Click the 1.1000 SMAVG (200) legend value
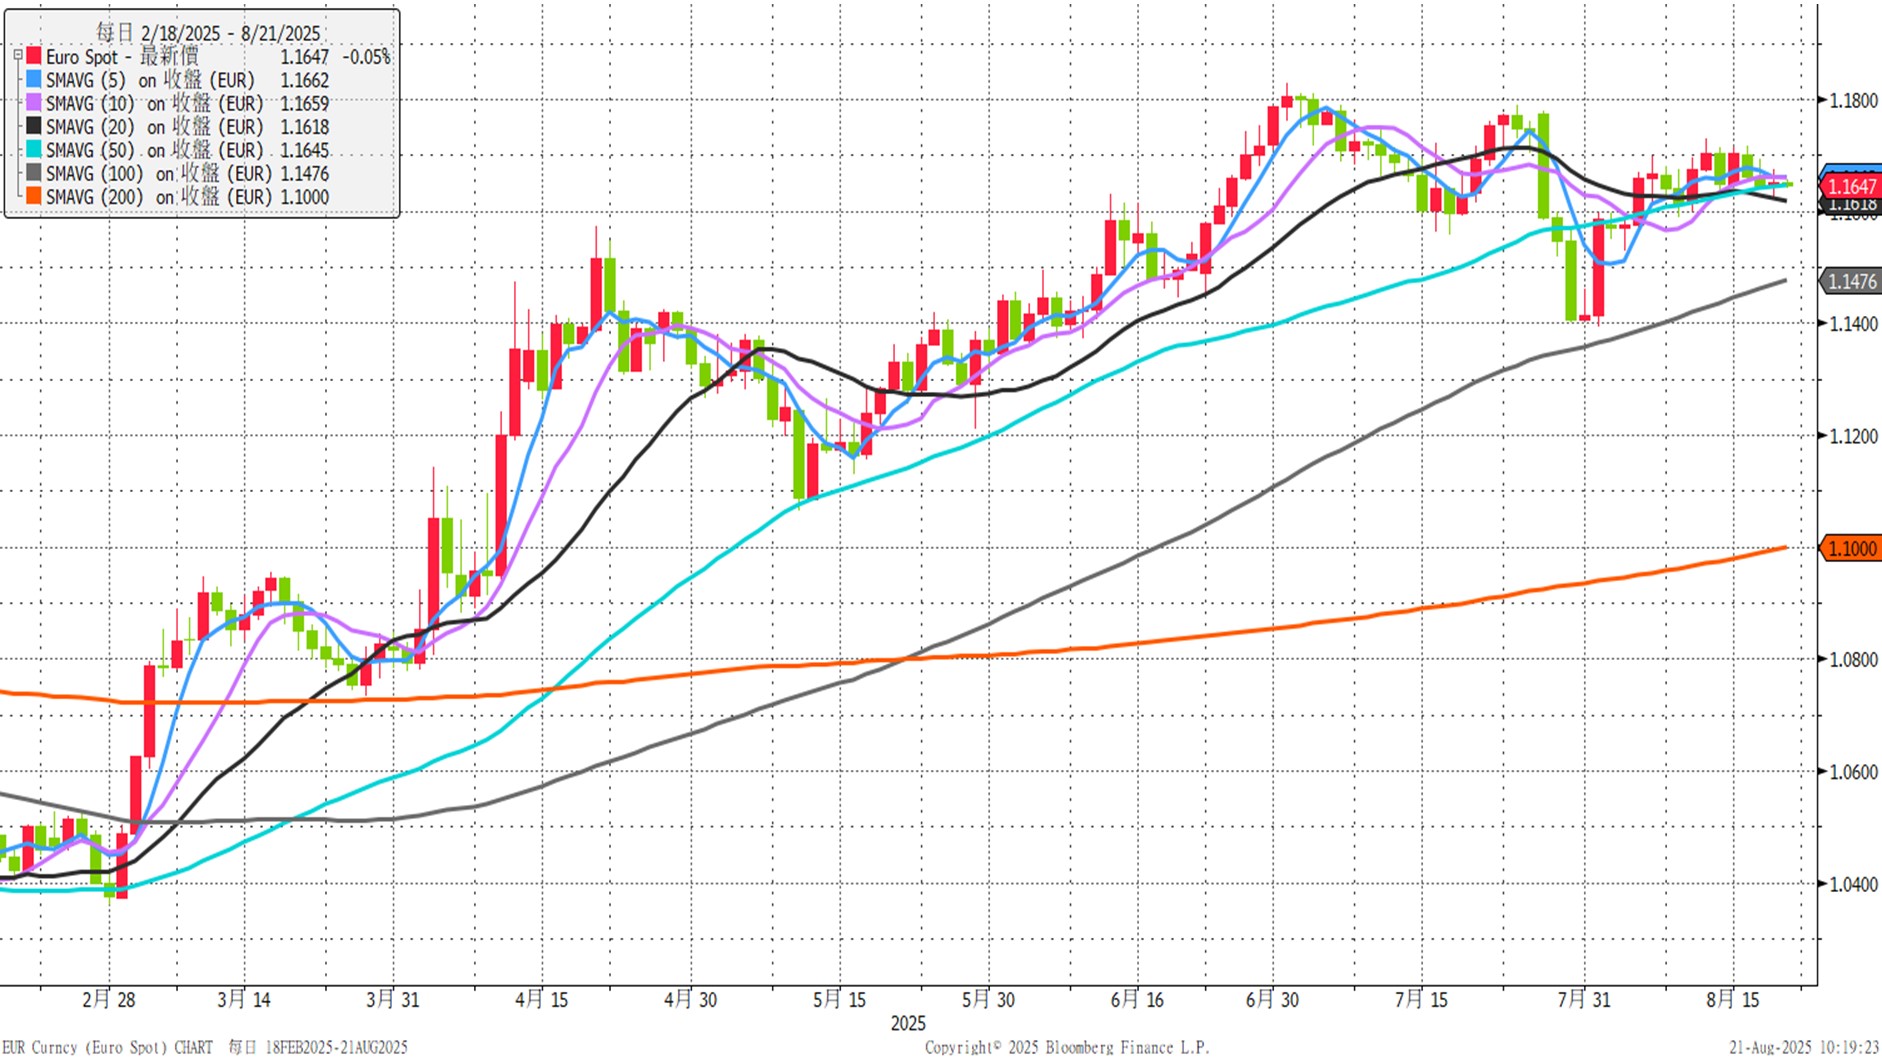Screen dimensions: 1882x1058 pos(304,197)
